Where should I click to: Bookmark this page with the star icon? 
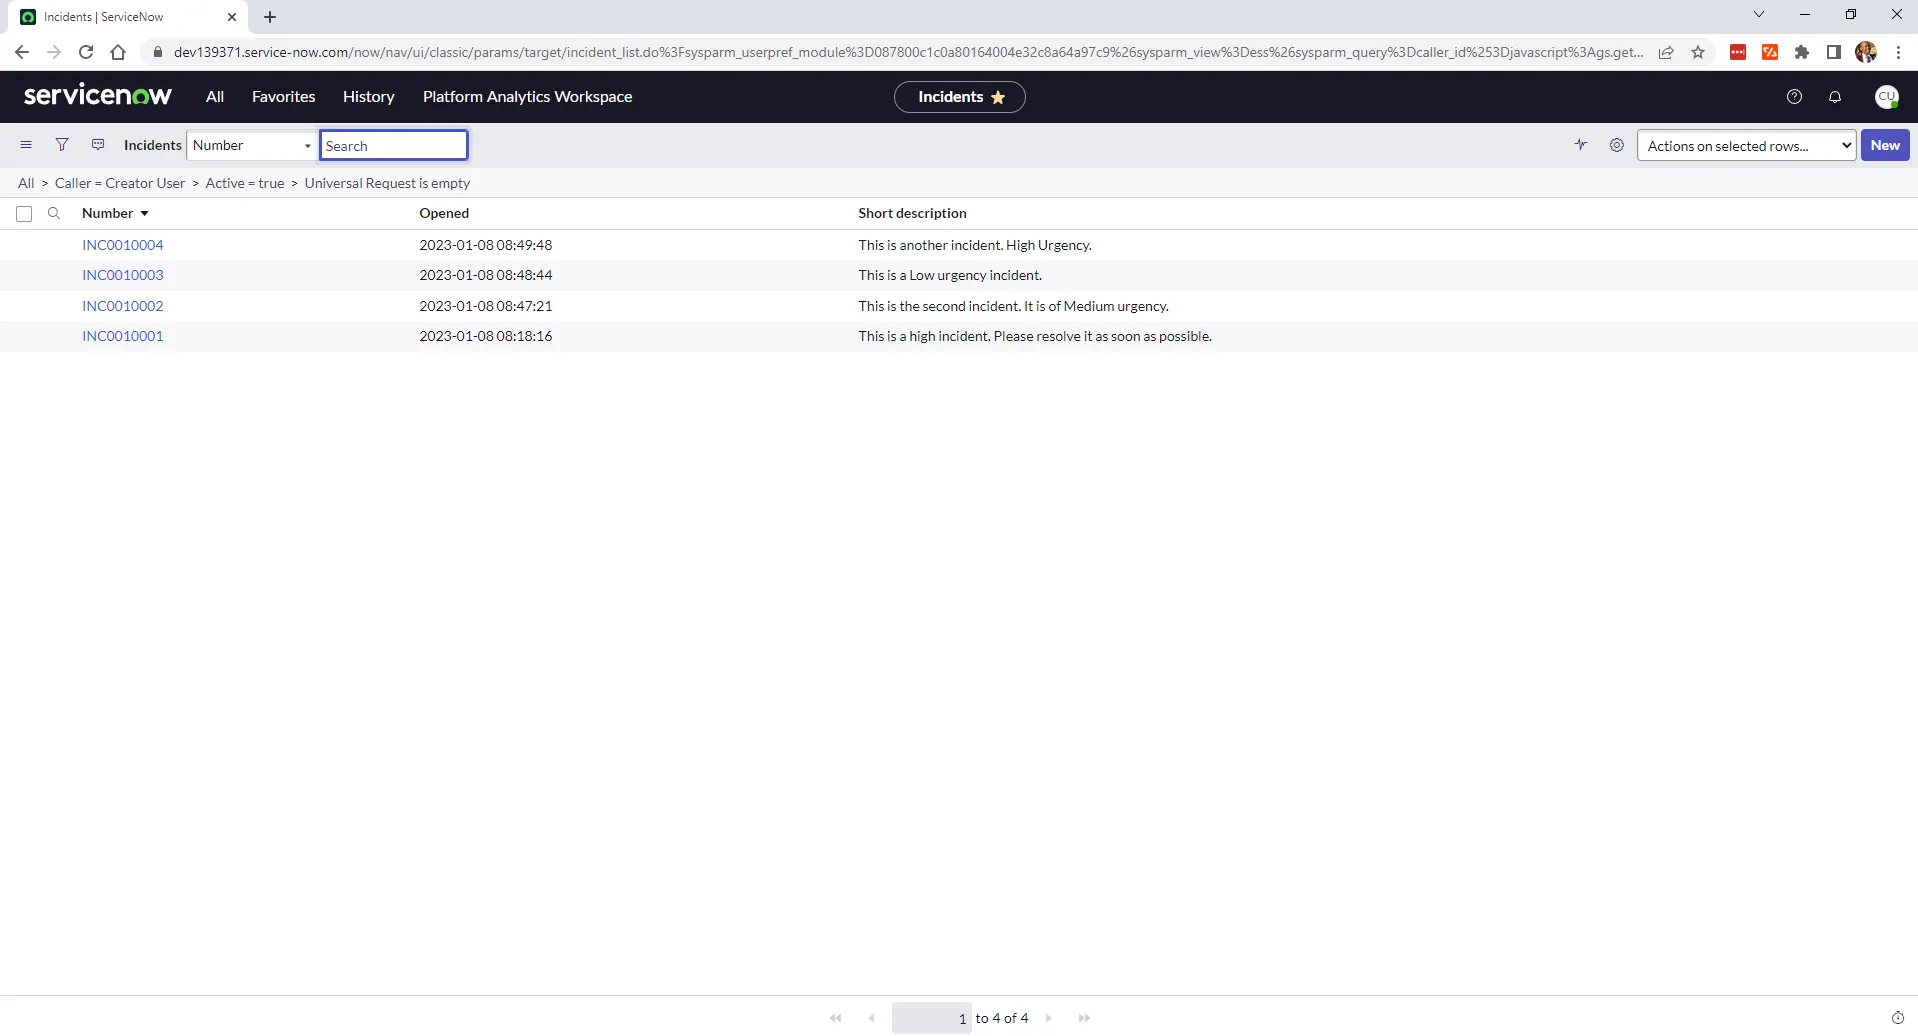(1698, 52)
